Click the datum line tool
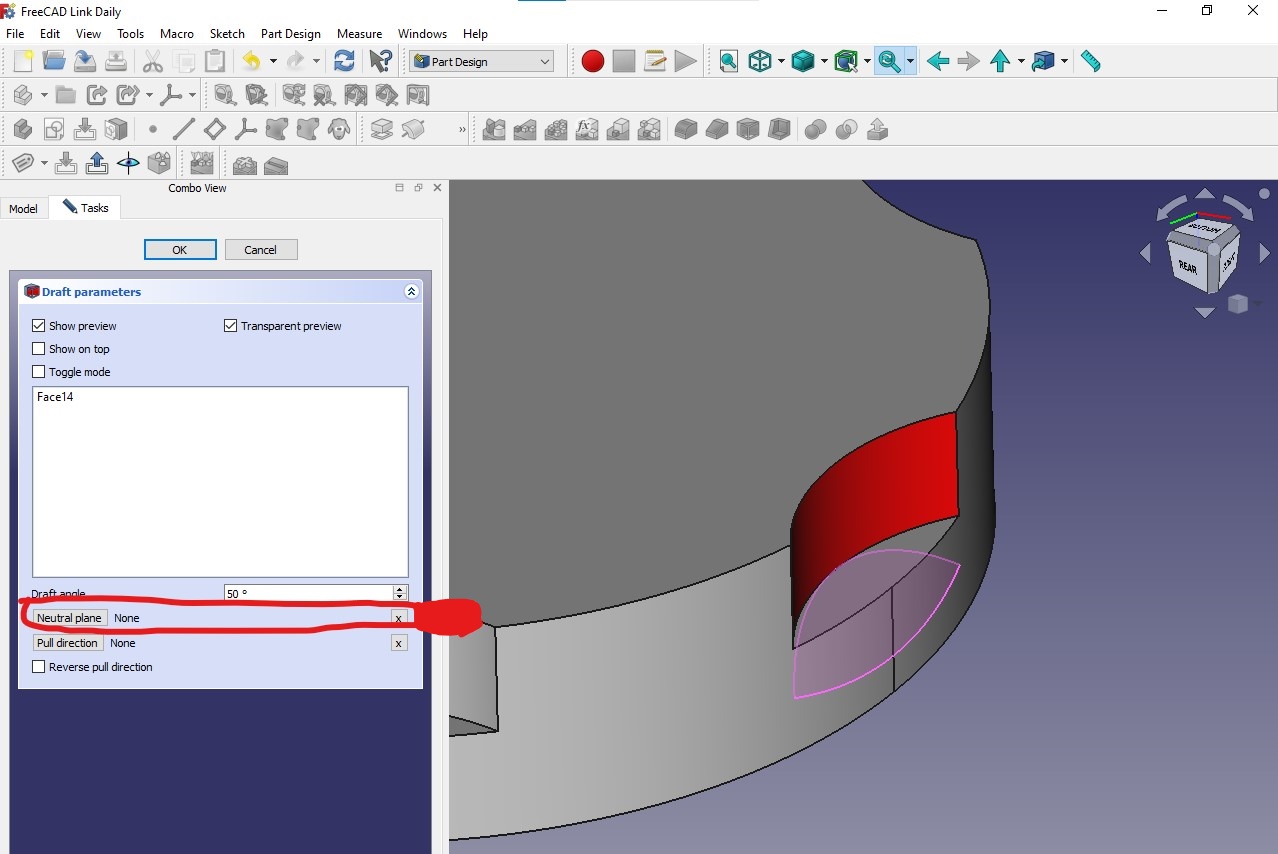The image size is (1278, 854). coord(183,129)
